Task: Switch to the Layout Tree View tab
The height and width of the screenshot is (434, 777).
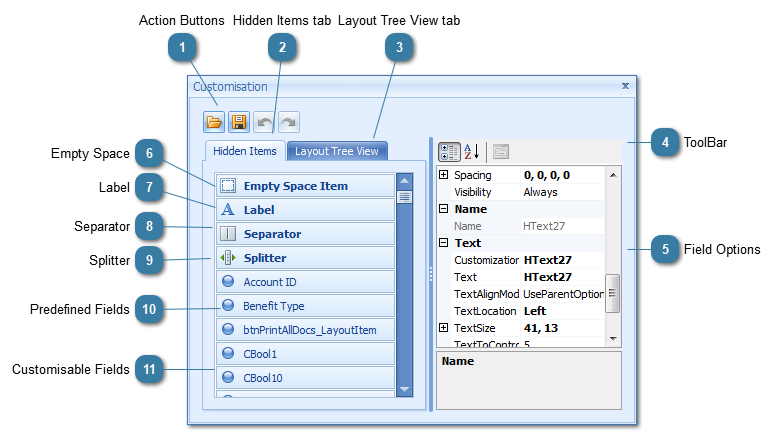Action: coord(337,151)
